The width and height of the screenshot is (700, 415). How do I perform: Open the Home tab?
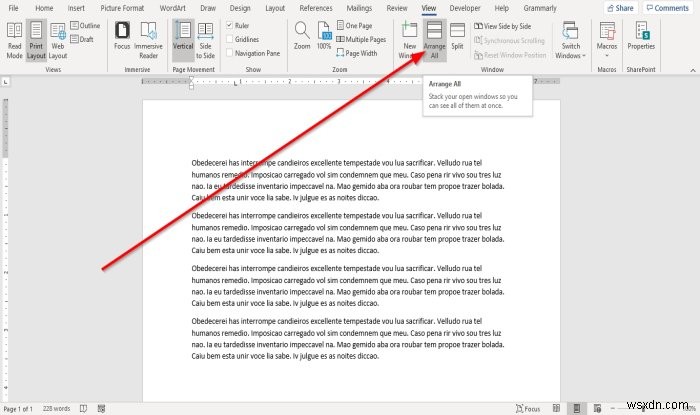(44, 8)
